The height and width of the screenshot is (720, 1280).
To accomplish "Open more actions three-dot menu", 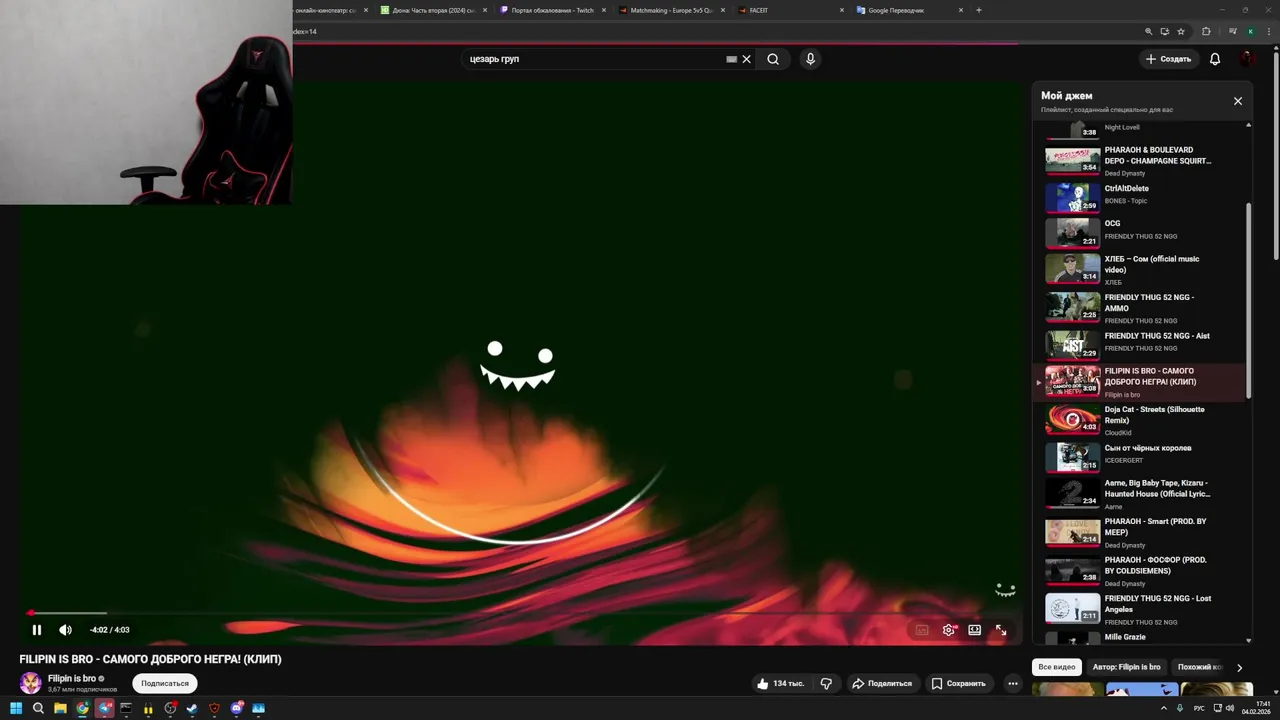I will click(1013, 684).
